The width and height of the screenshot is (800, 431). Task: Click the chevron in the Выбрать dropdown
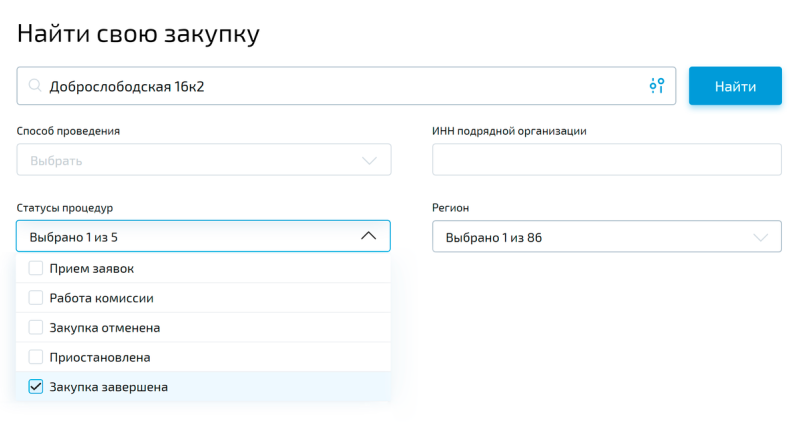pyautogui.click(x=369, y=161)
